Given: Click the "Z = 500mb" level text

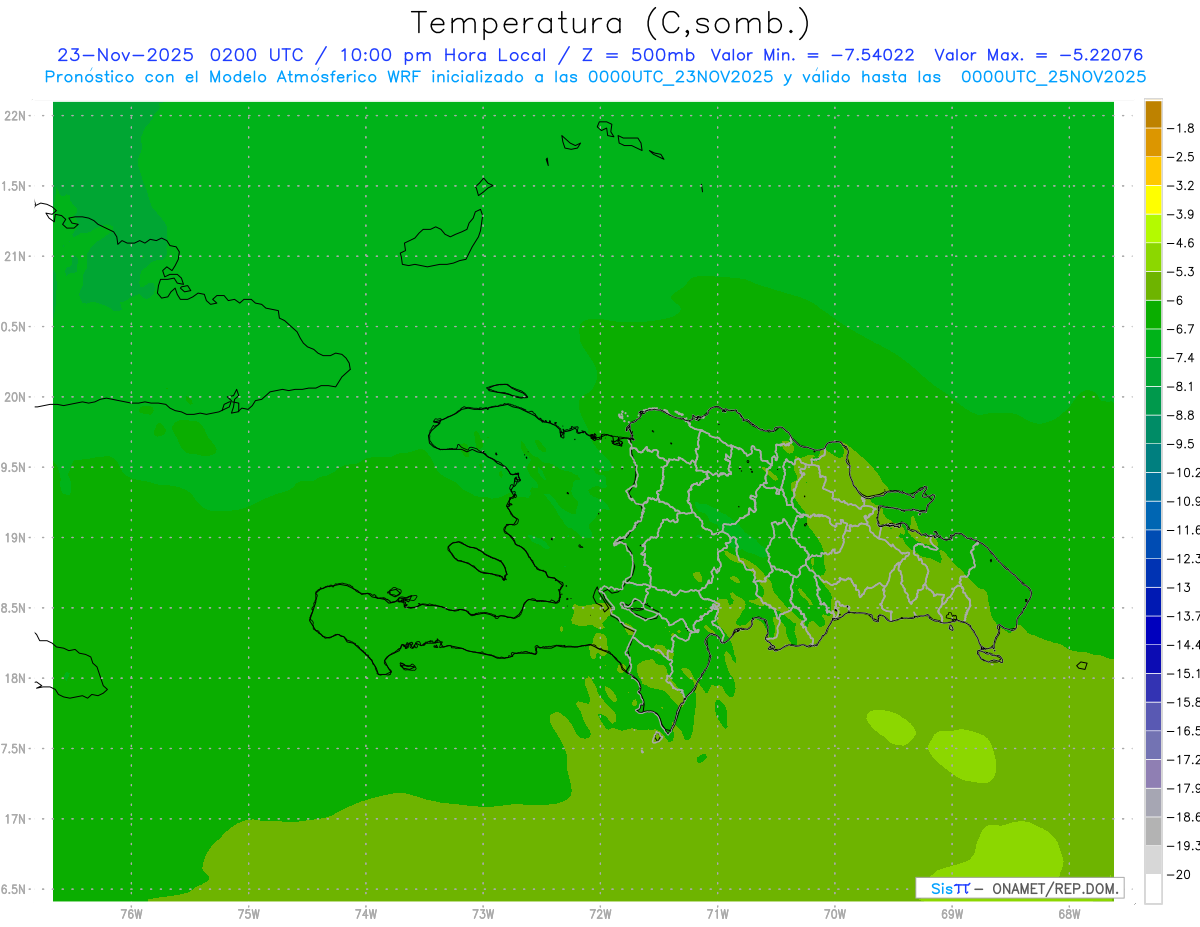Looking at the screenshot, I should [636, 55].
